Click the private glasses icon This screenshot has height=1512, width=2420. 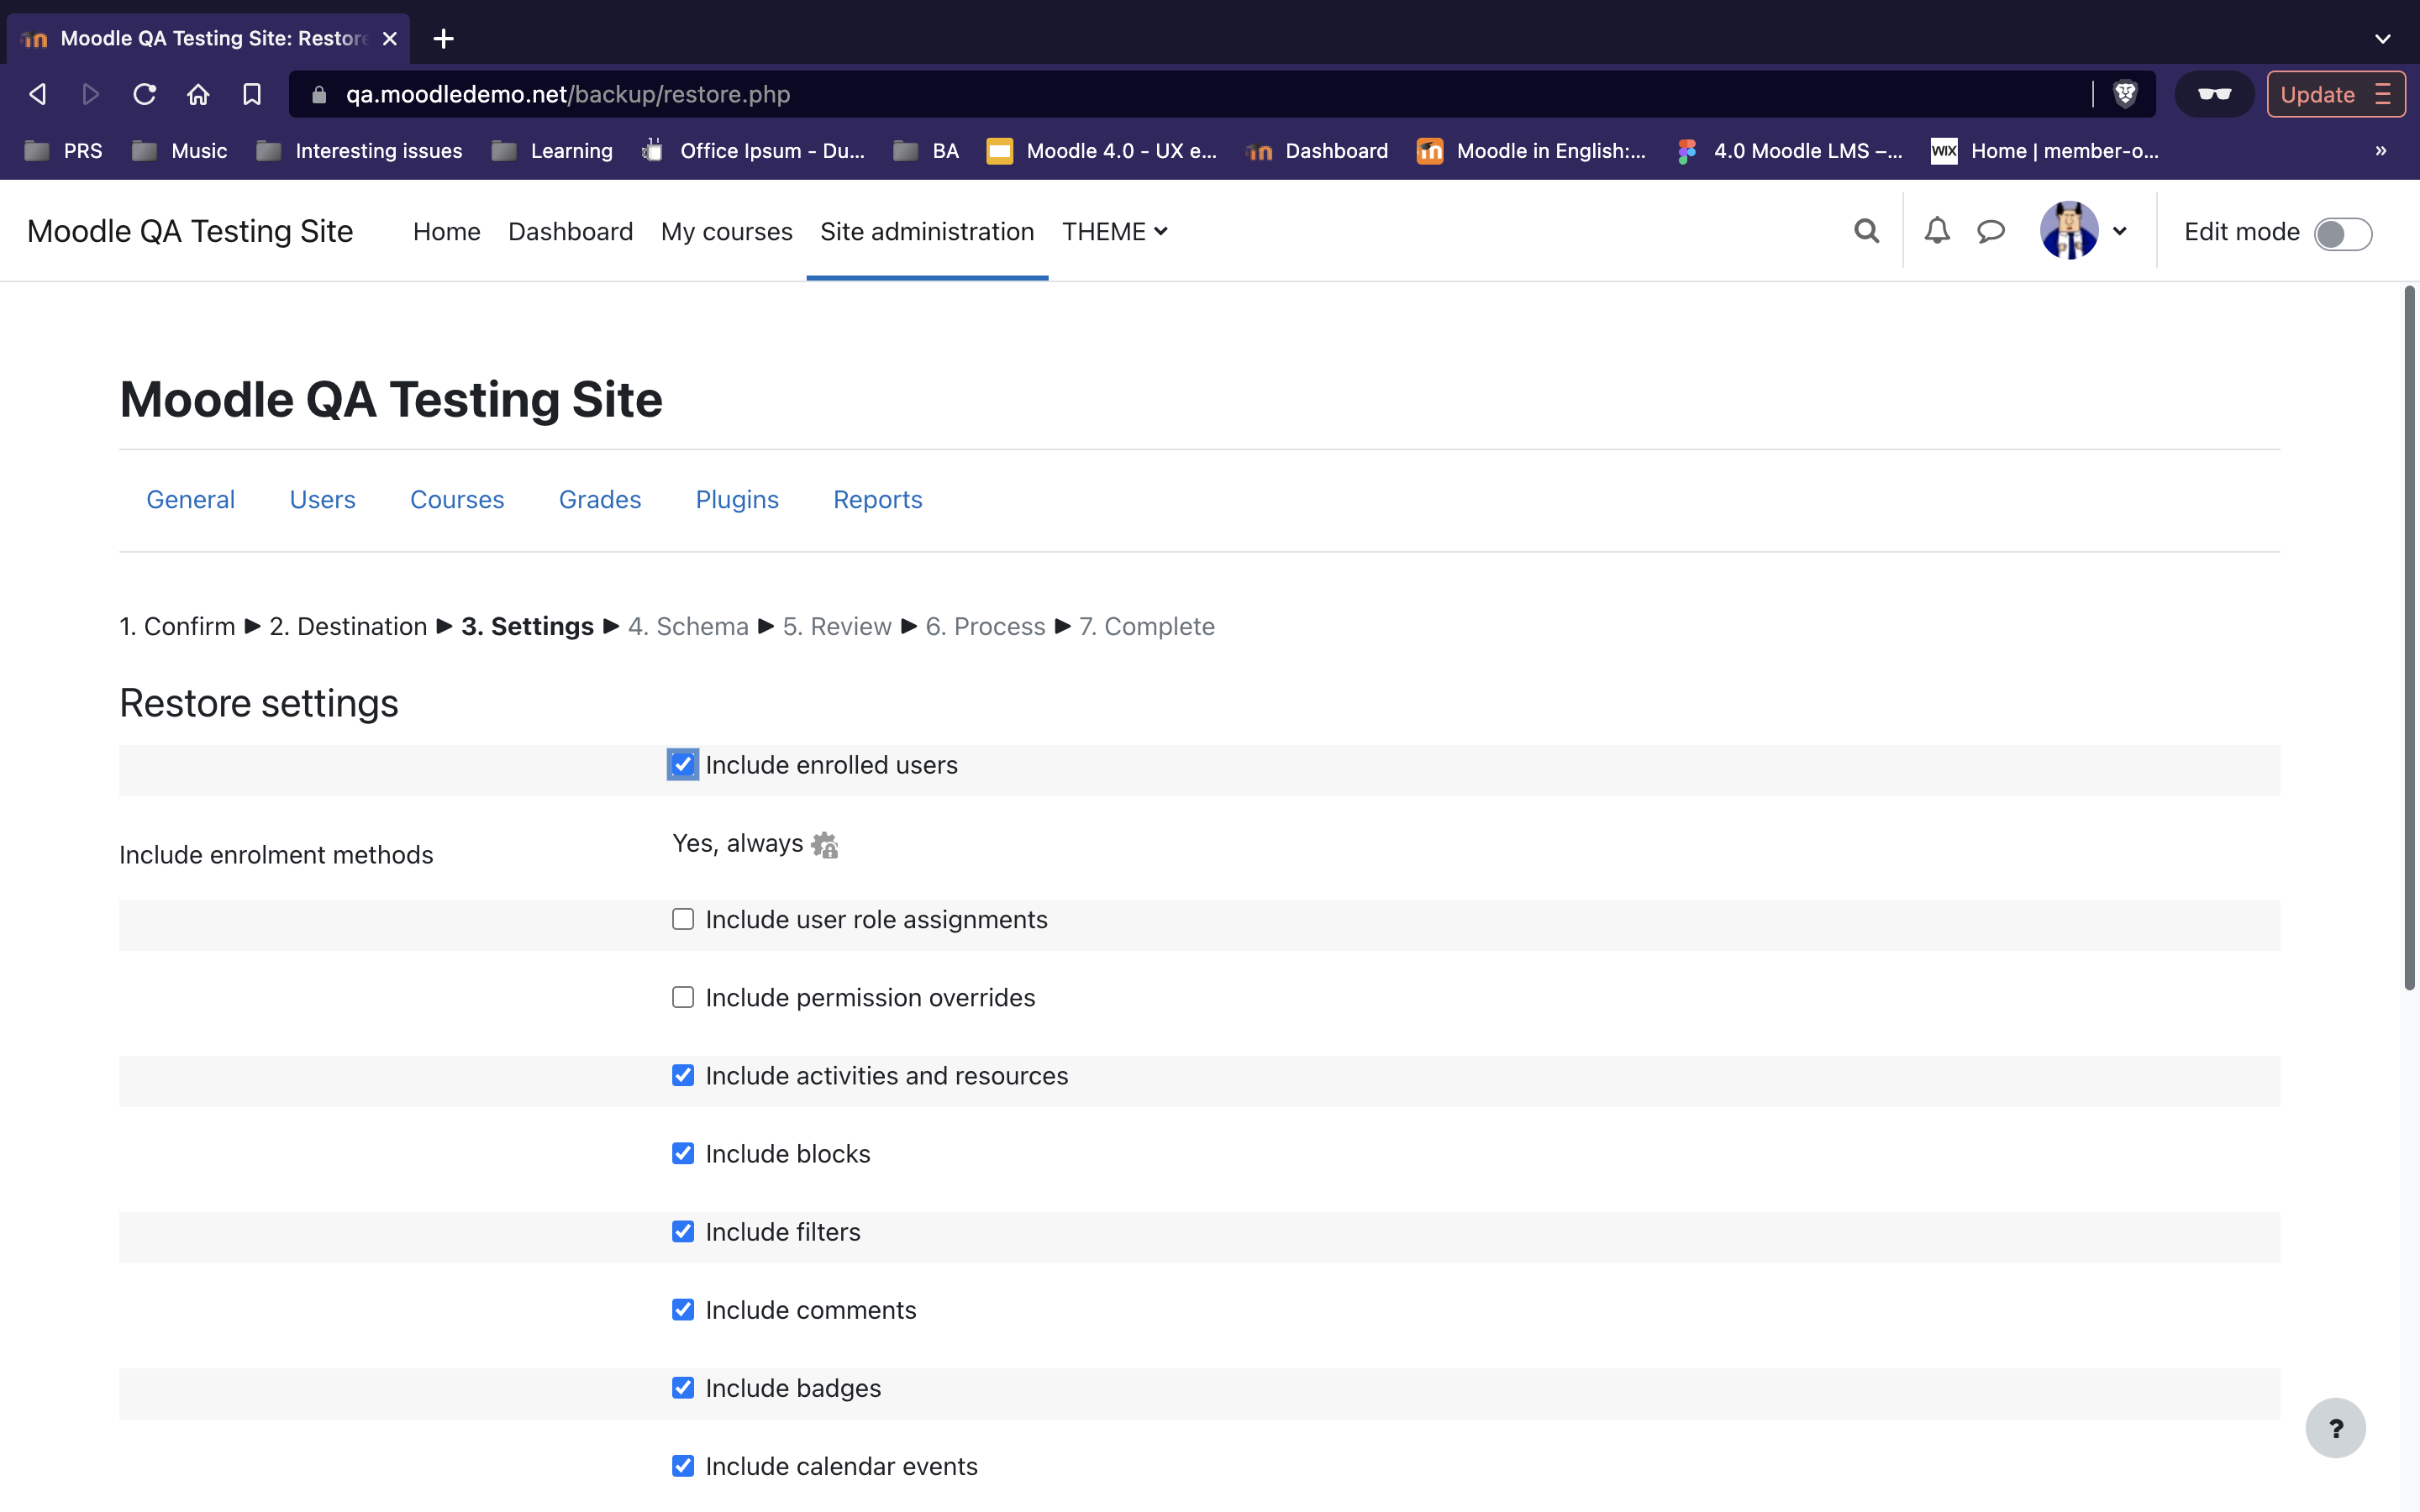[2214, 94]
